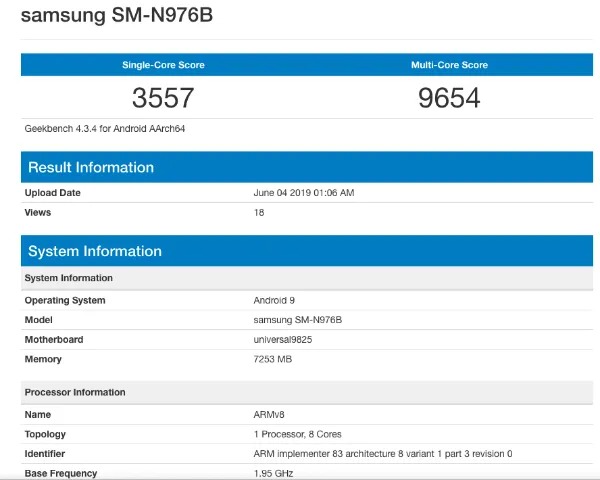This screenshot has width=600, height=480.
Task: Click the samsung SM-N976B page title
Action: pyautogui.click(x=117, y=15)
